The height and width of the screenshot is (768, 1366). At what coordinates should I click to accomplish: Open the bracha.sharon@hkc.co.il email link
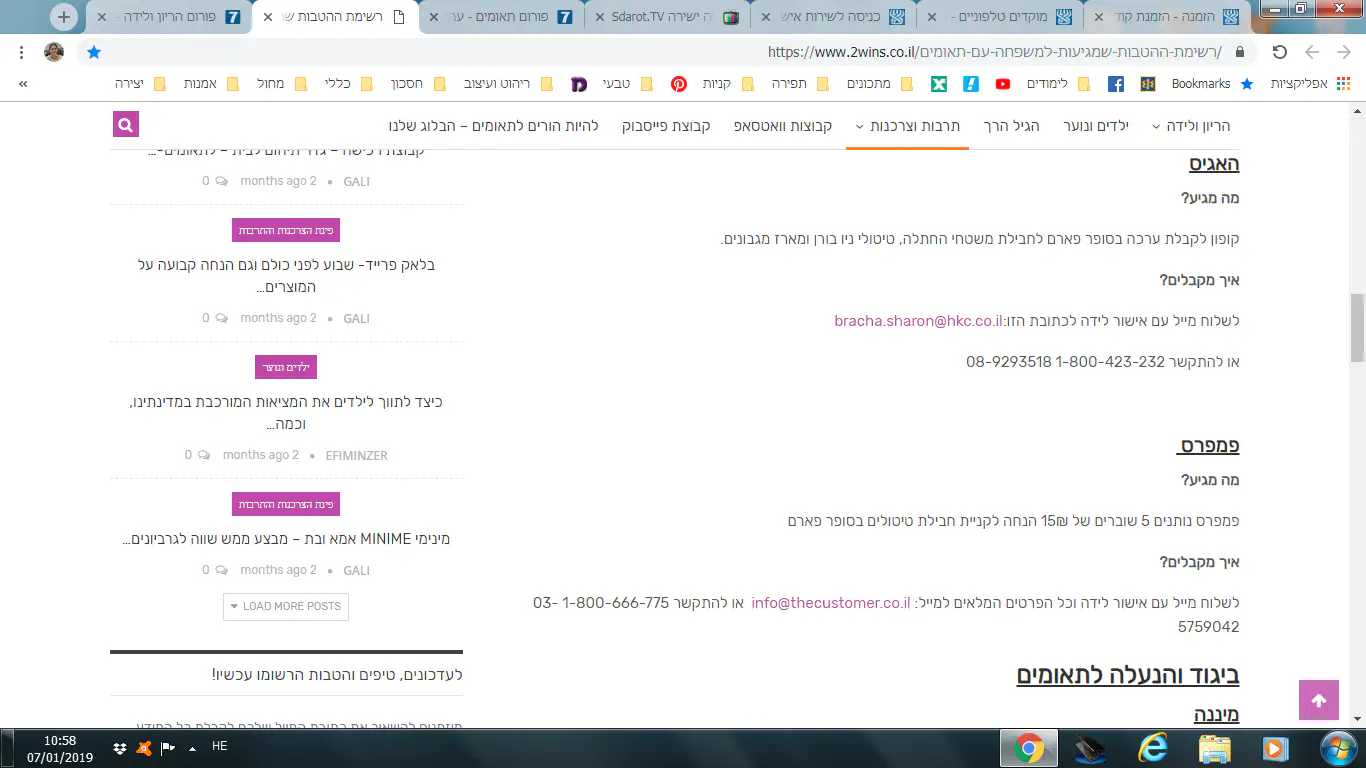point(918,321)
